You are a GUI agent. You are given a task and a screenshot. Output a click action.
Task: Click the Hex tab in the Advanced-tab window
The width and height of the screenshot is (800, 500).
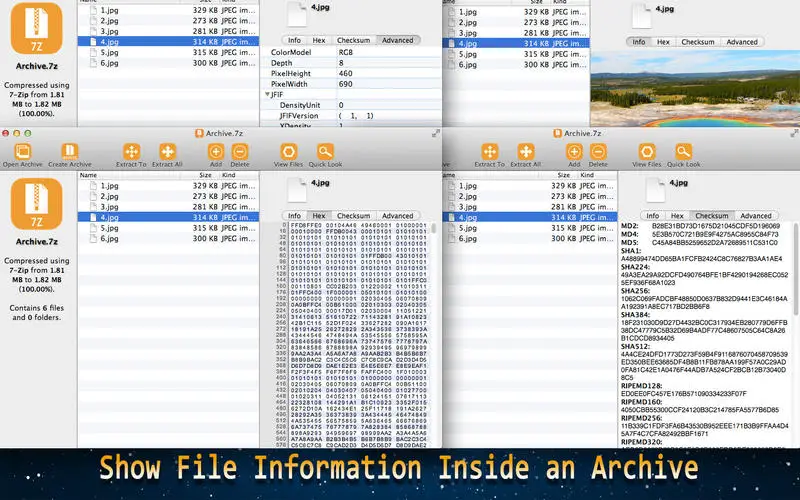click(319, 40)
